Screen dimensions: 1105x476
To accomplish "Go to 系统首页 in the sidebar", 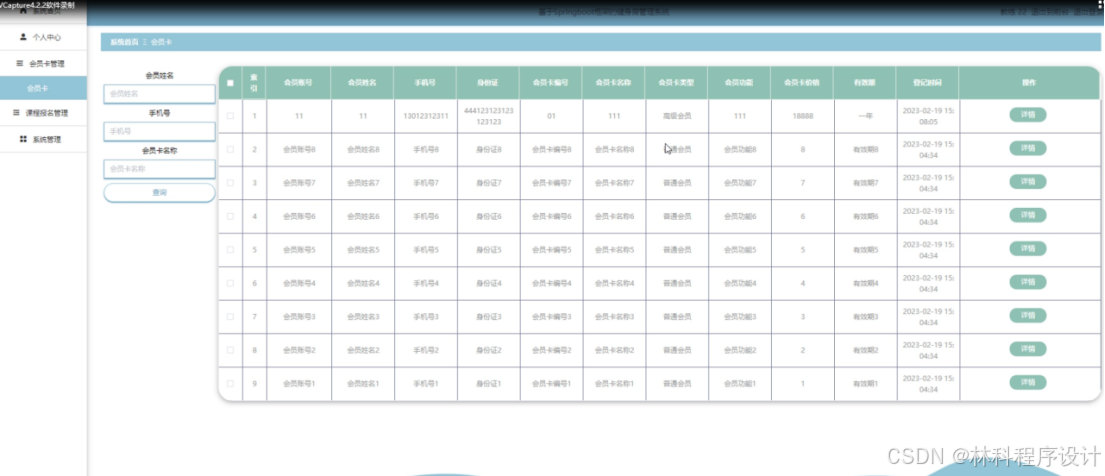I will 43,11.
